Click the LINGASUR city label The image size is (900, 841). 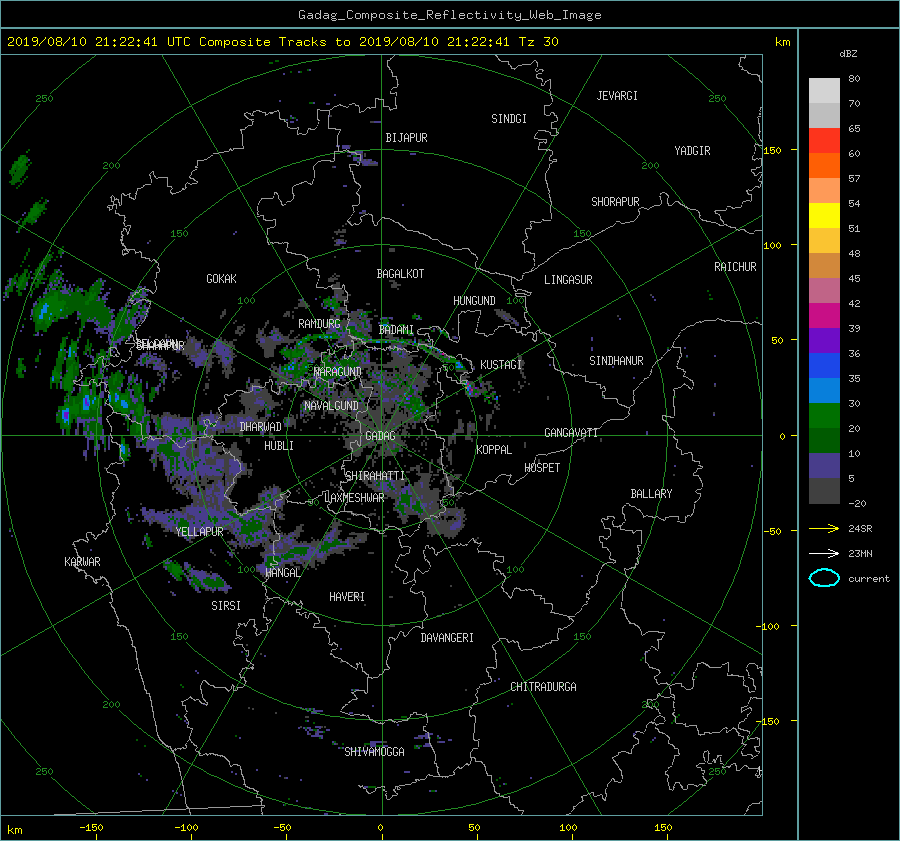tap(568, 280)
